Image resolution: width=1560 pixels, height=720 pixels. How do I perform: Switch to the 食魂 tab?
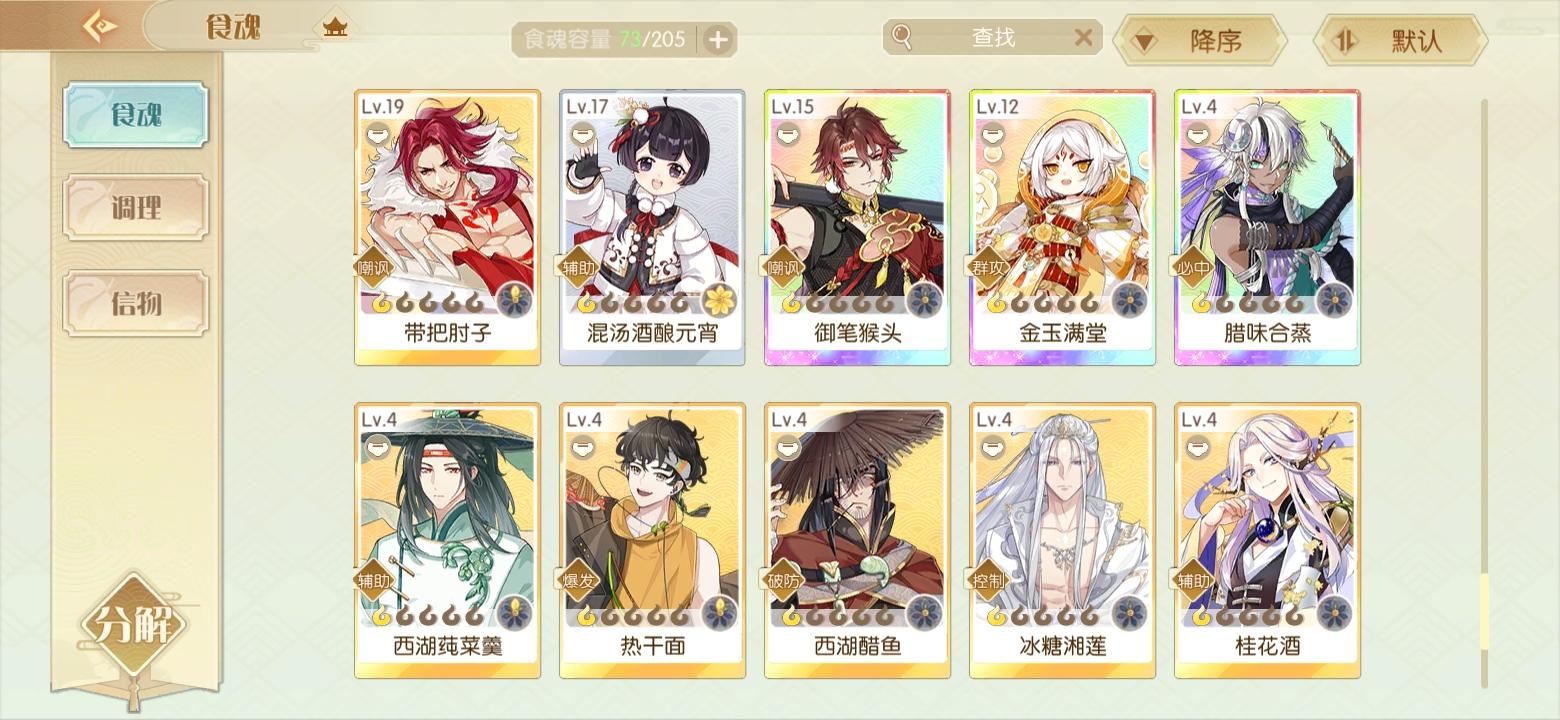coord(136,115)
